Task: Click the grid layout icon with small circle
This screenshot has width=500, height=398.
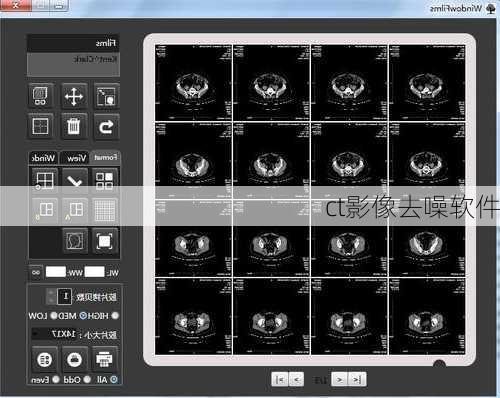Action: [44, 181]
